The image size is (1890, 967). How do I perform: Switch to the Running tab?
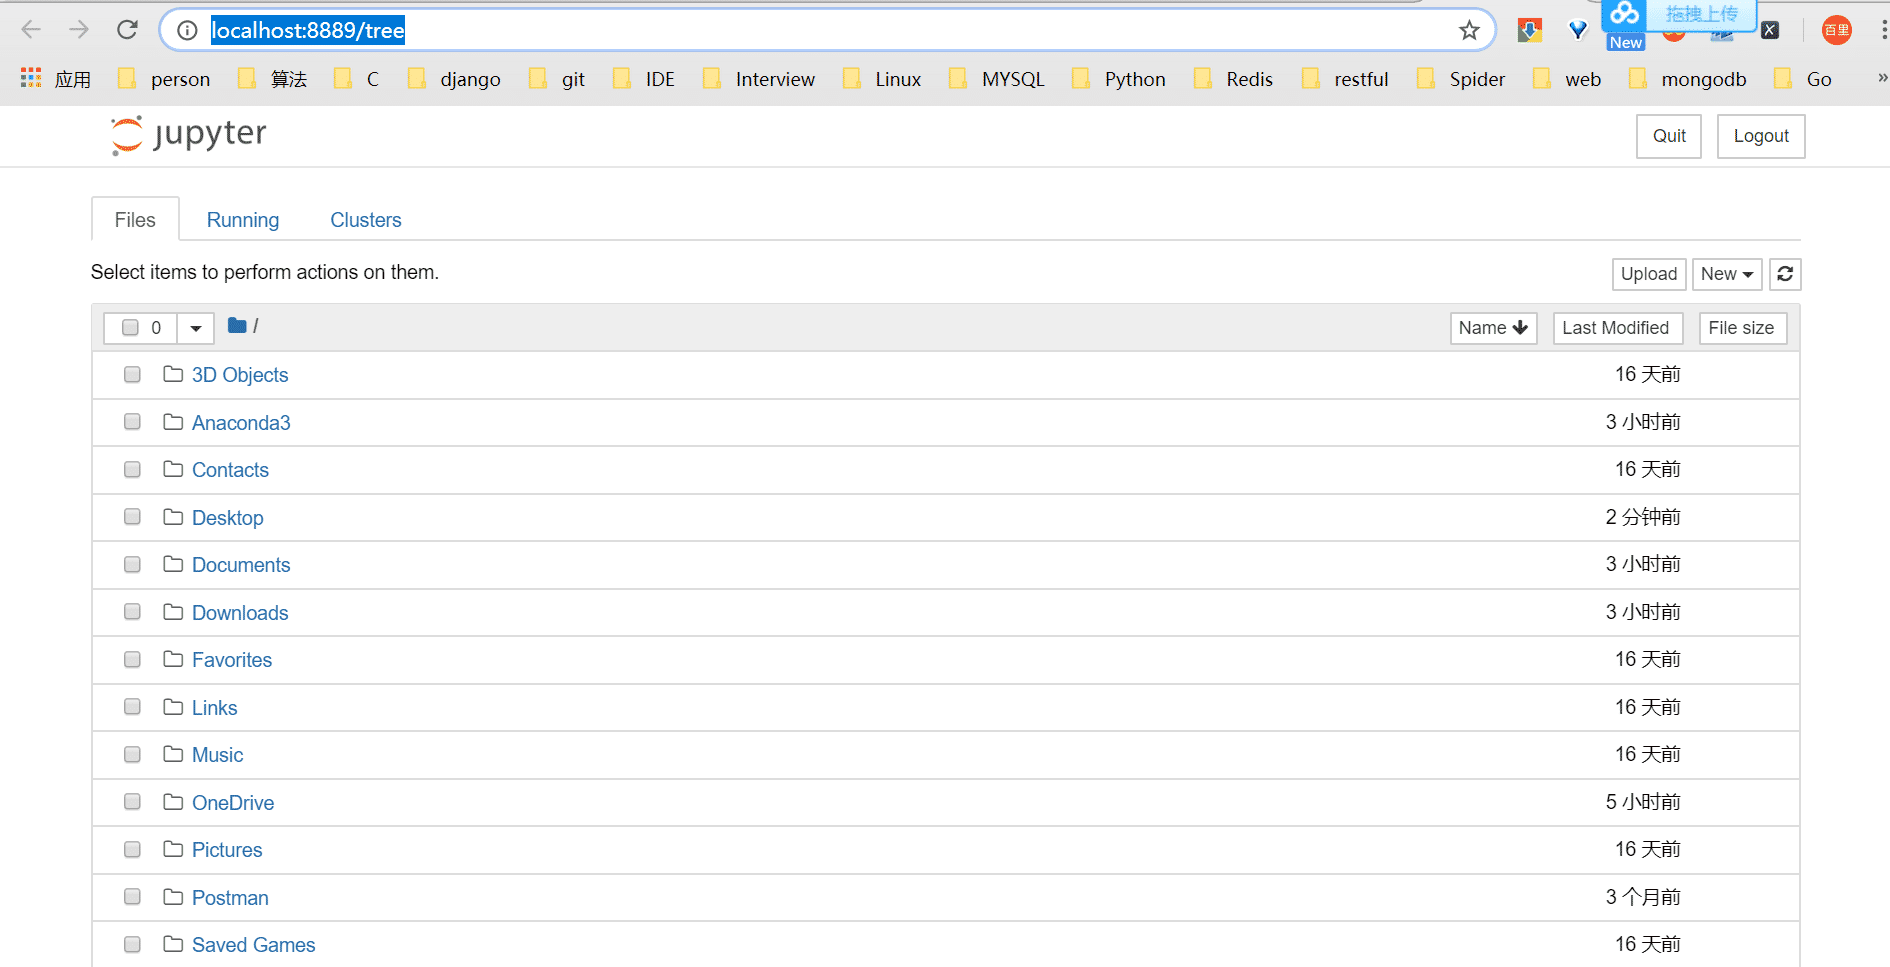pyautogui.click(x=243, y=220)
